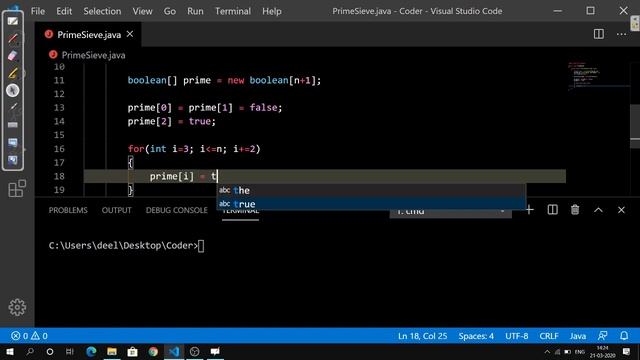Open editor More Actions ellipsis

click(x=621, y=34)
